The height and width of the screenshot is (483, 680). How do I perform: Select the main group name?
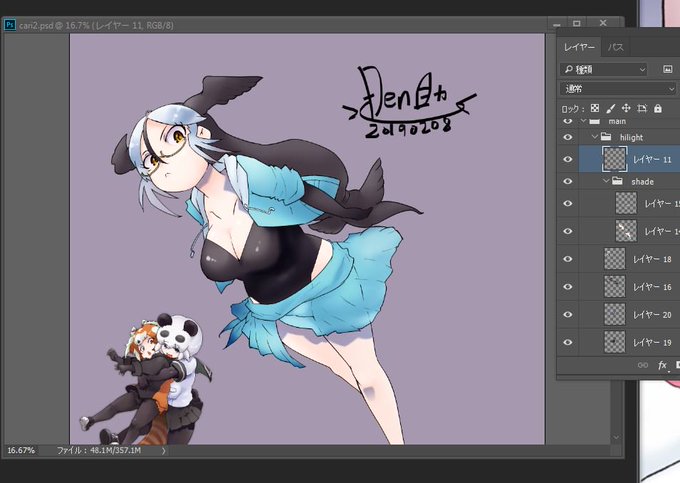[x=617, y=121]
